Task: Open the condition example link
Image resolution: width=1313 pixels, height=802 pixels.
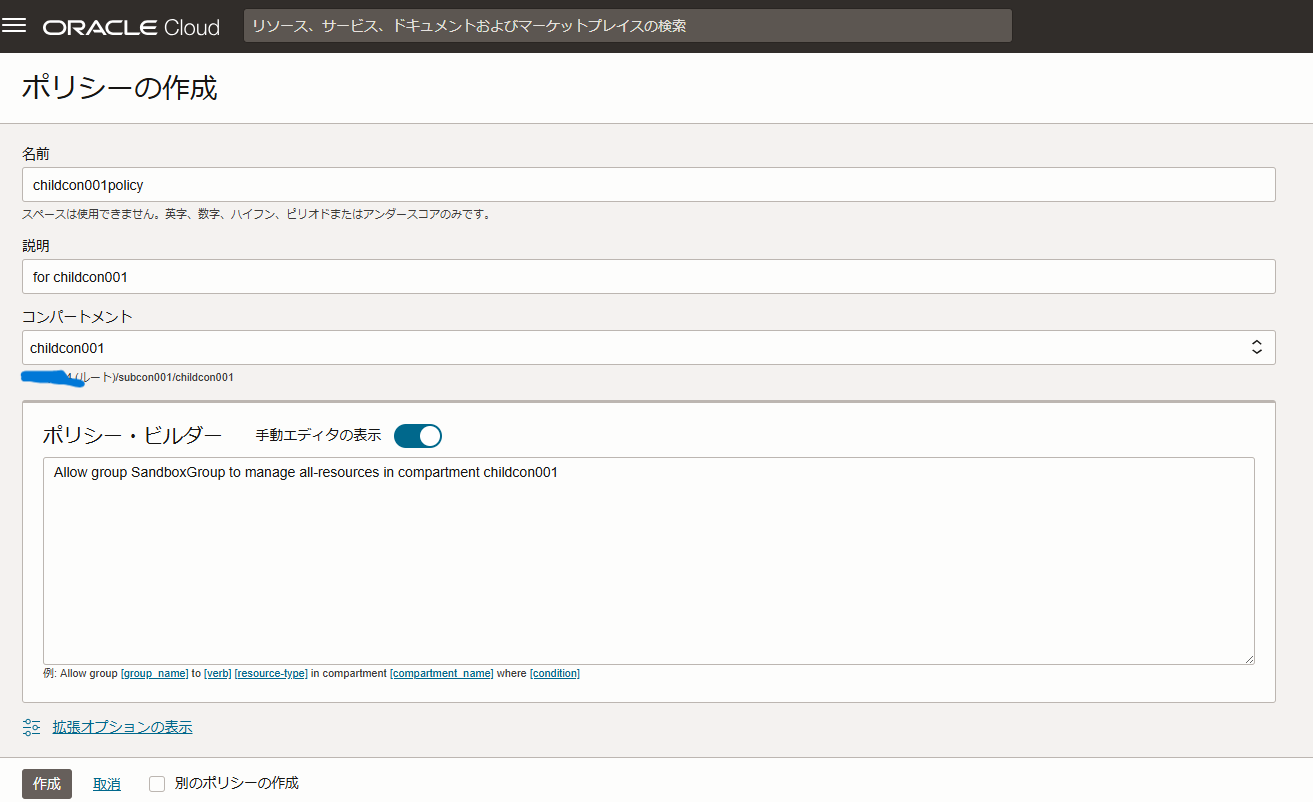Action: 555,674
